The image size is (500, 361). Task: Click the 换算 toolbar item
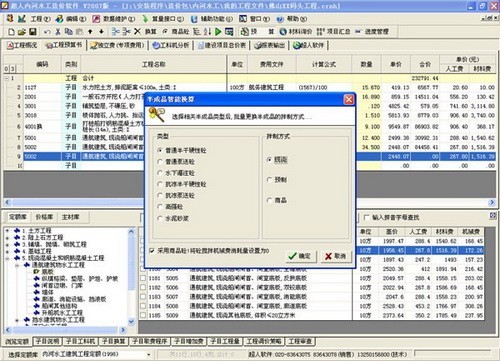point(150,32)
